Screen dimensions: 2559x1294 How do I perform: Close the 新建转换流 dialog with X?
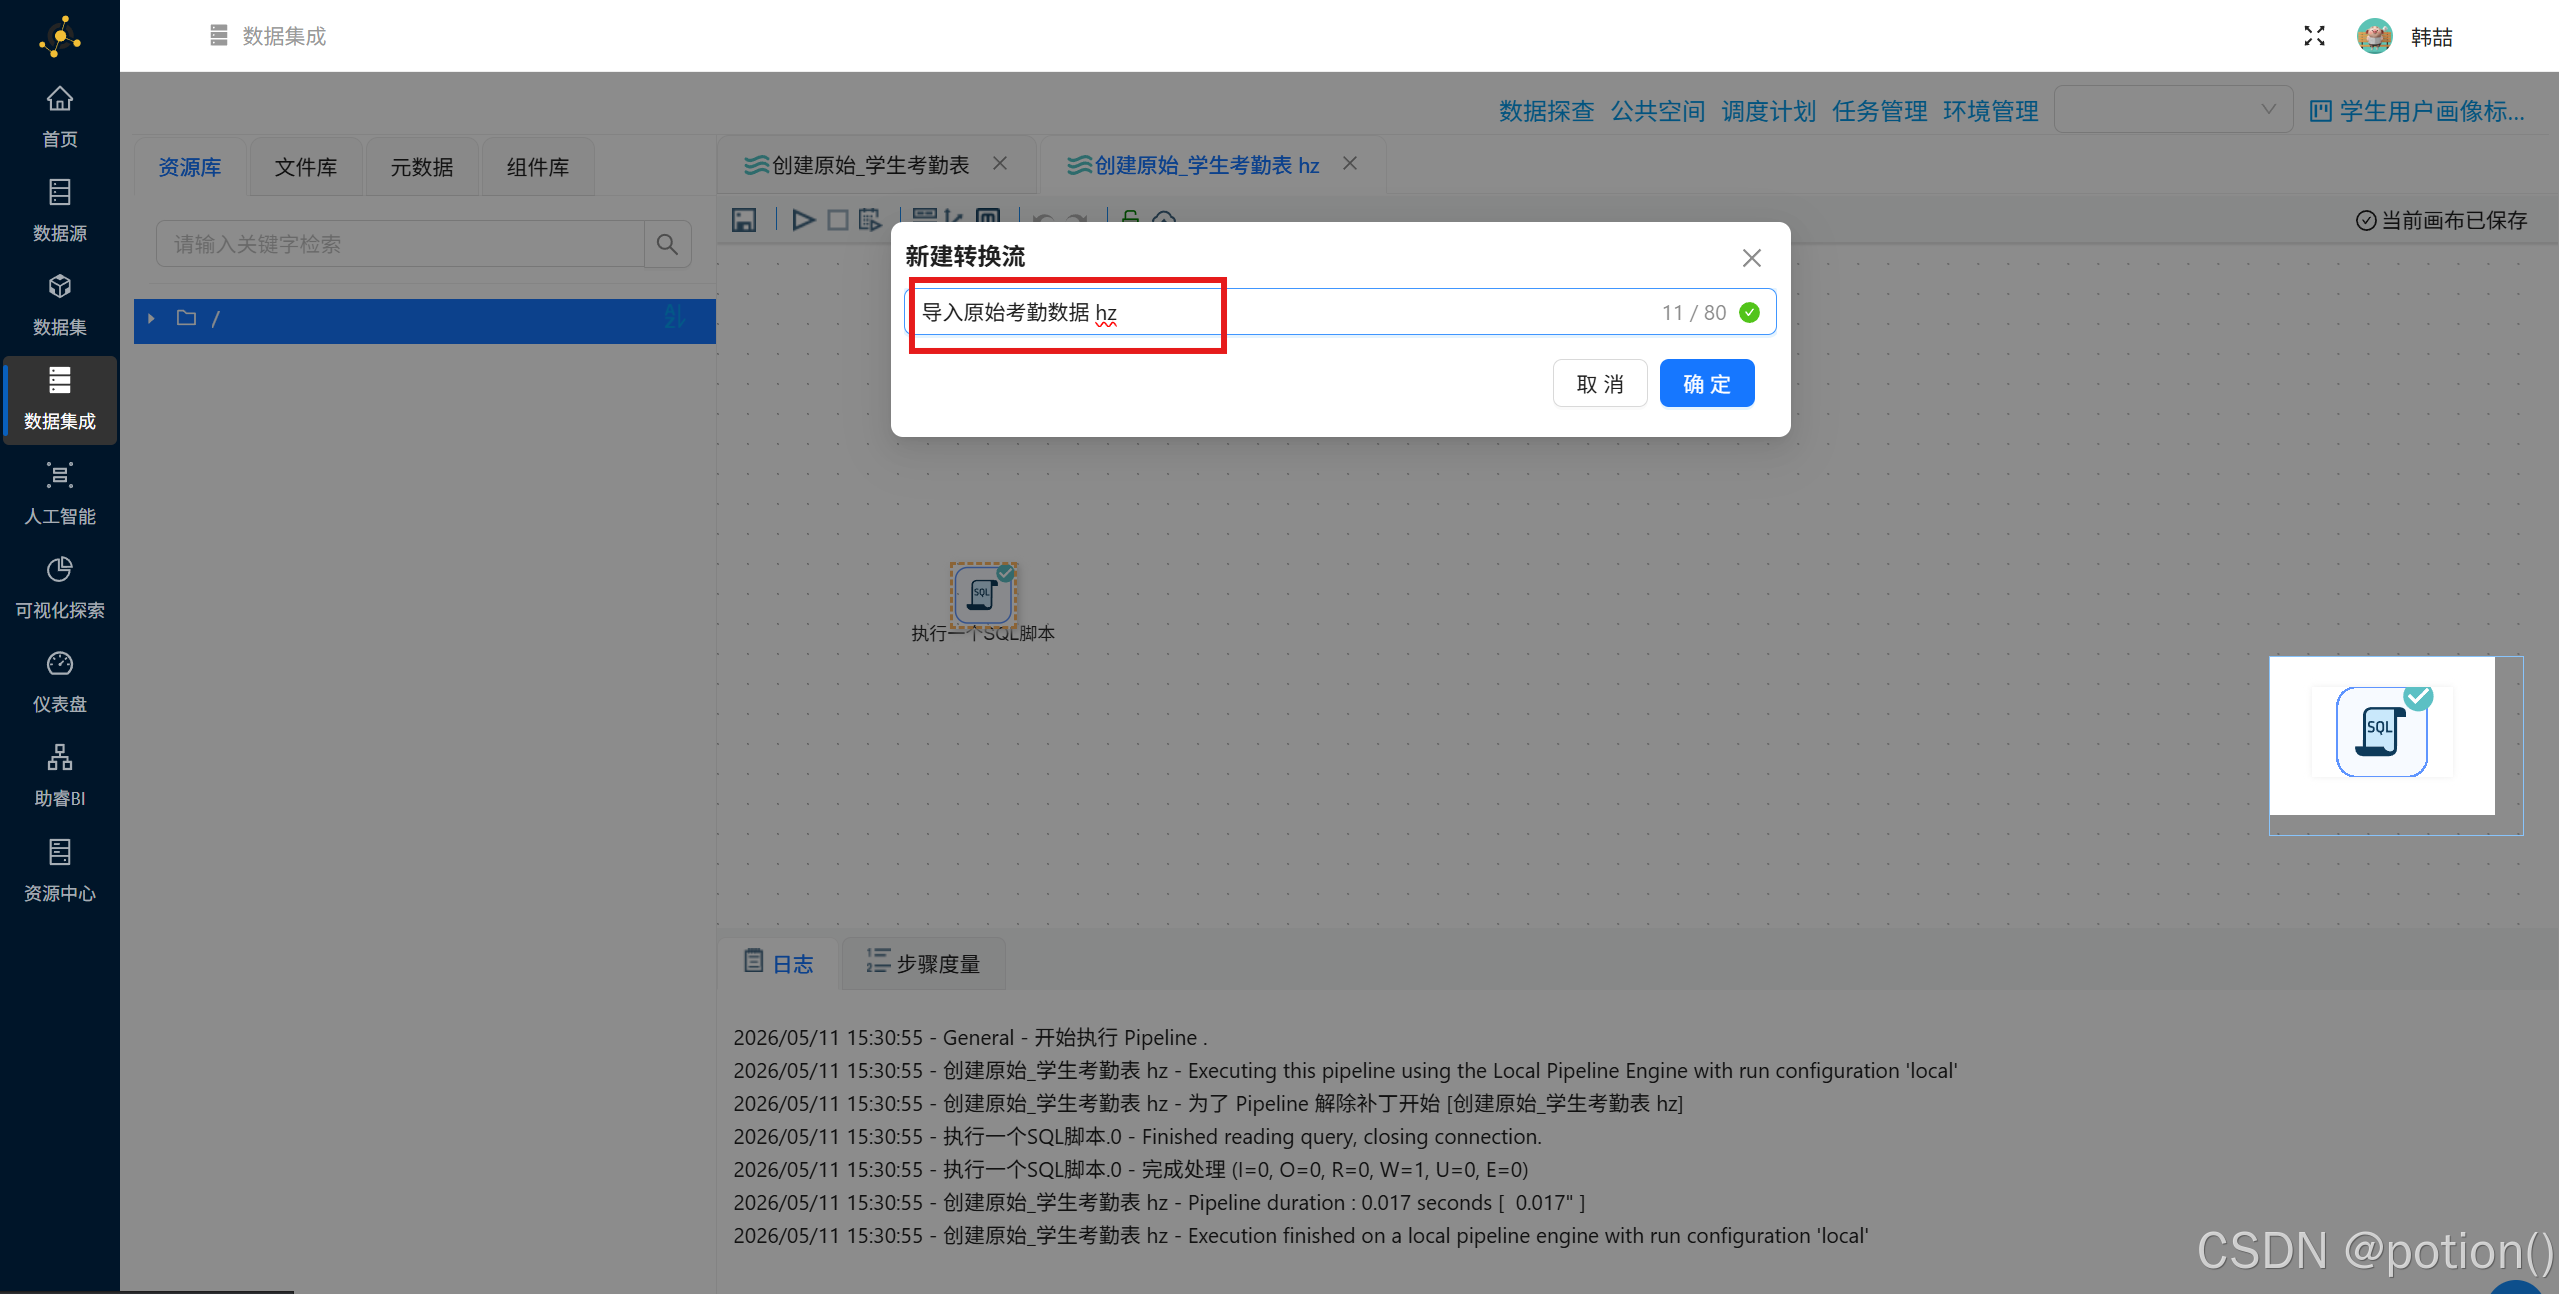[x=1751, y=258]
